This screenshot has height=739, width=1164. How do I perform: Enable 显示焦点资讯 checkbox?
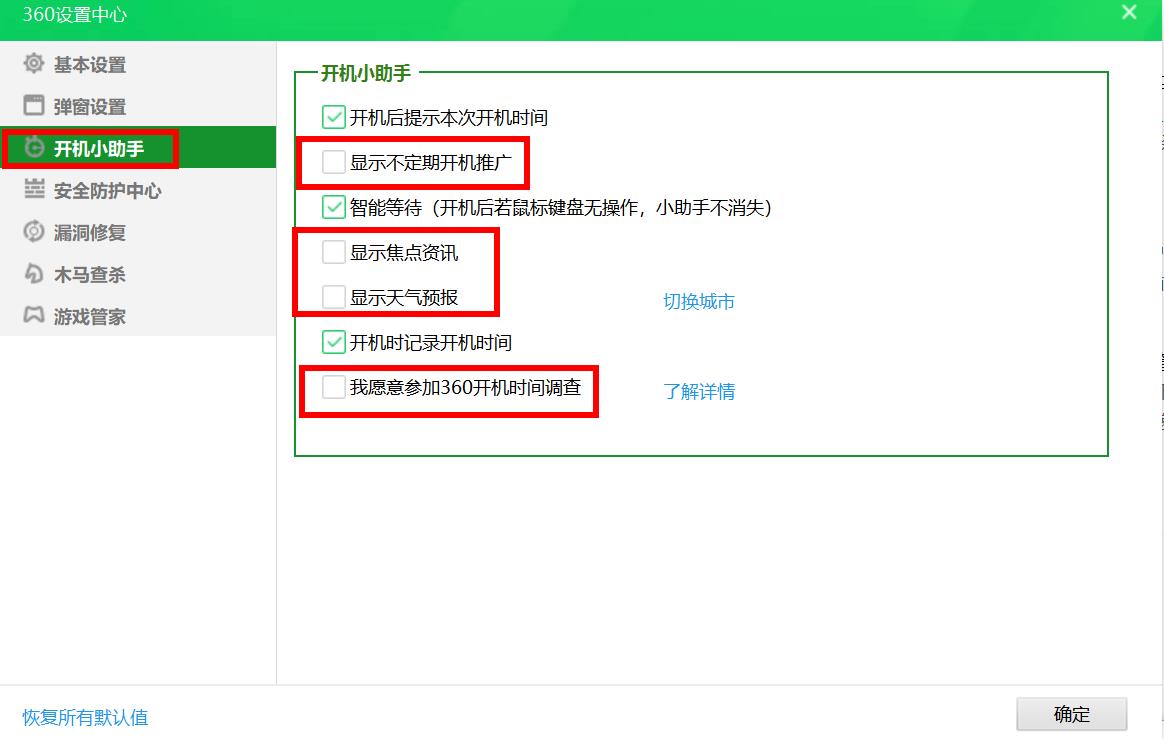coord(333,253)
